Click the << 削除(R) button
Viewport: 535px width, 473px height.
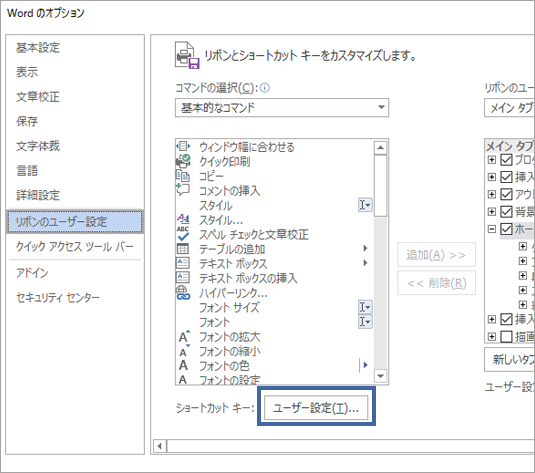(436, 283)
